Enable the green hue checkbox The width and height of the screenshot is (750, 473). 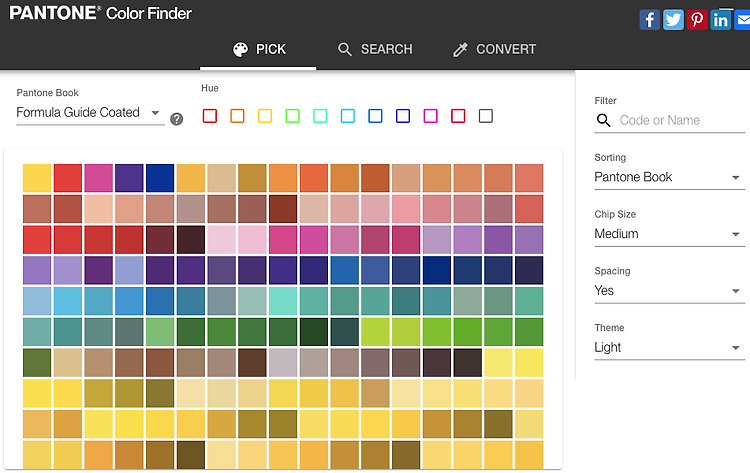(292, 116)
